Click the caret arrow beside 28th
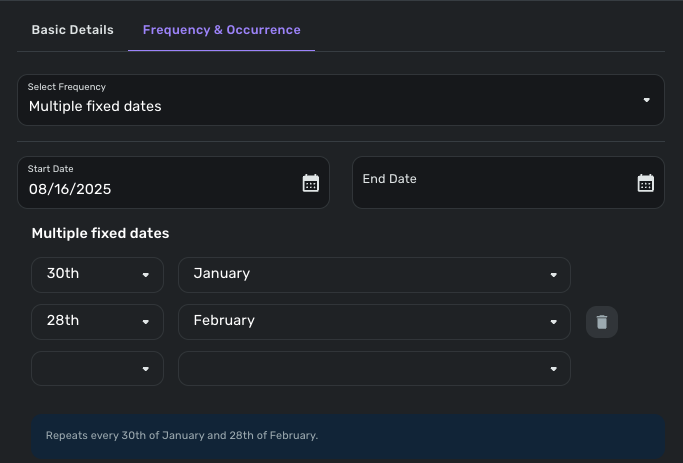The height and width of the screenshot is (463, 683). 146,322
